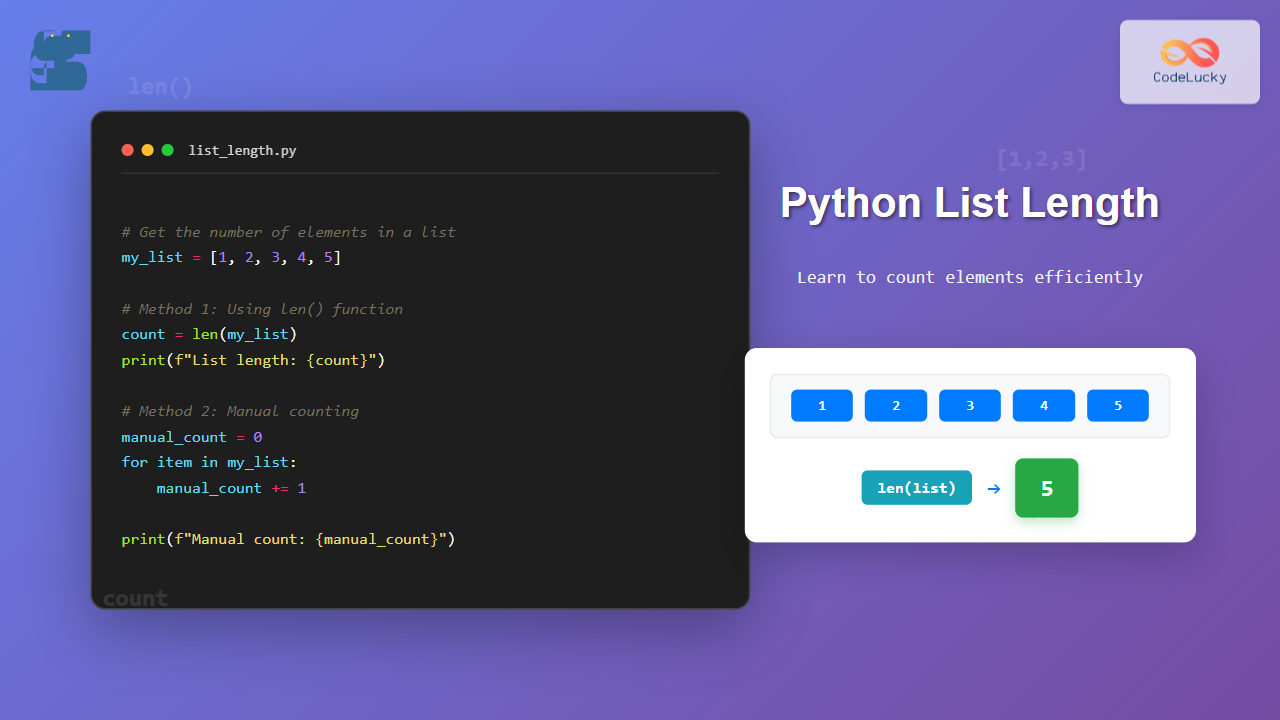The height and width of the screenshot is (720, 1280).
Task: Click the my_list assignment code line
Action: pos(231,258)
